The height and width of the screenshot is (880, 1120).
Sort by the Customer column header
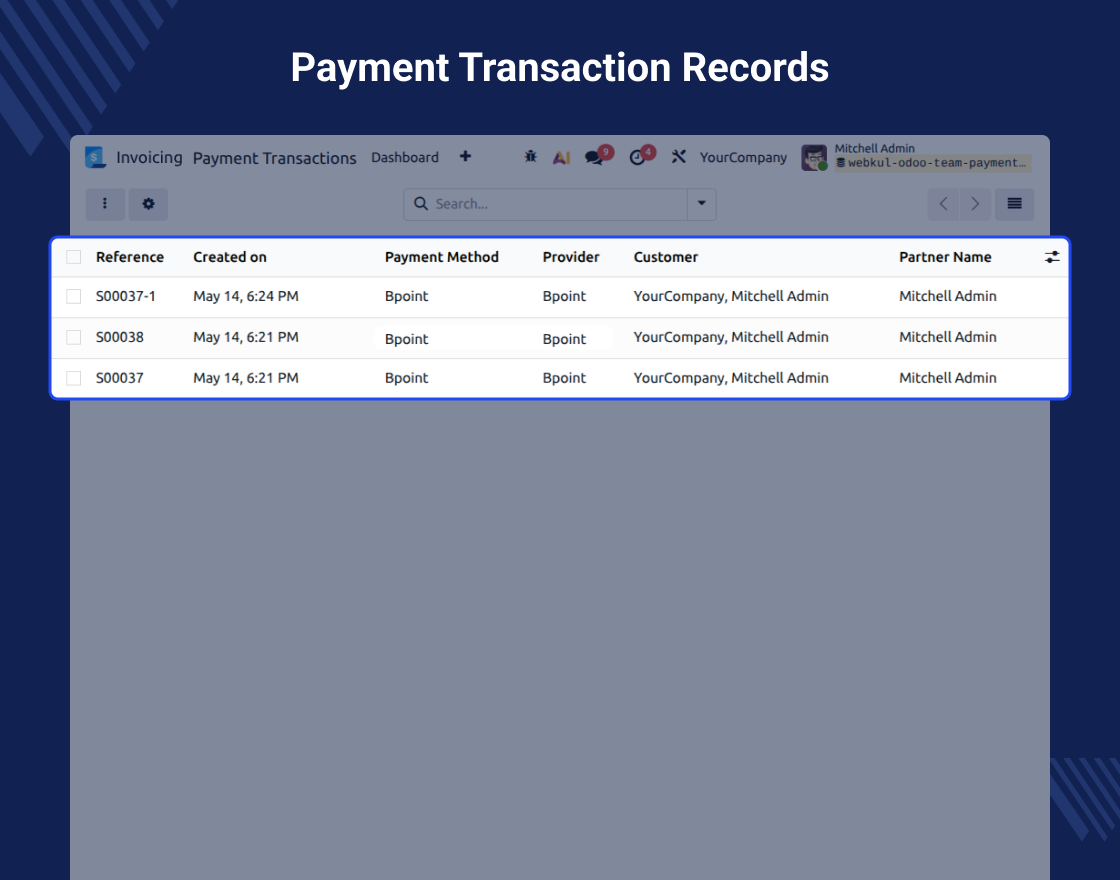666,257
